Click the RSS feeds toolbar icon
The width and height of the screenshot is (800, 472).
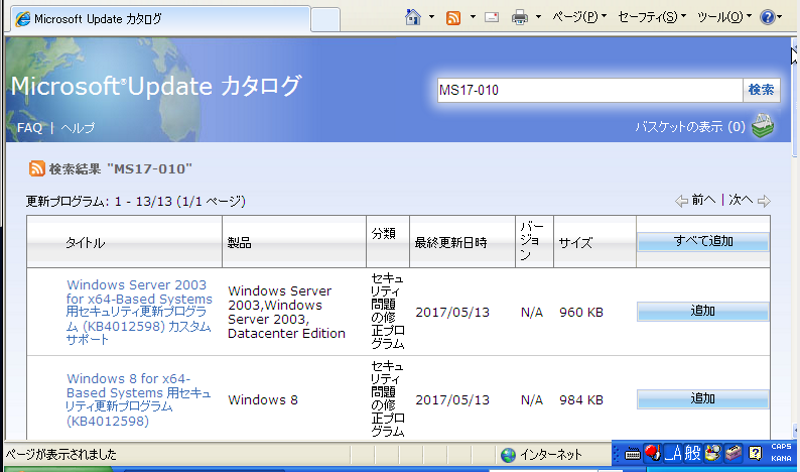[453, 18]
